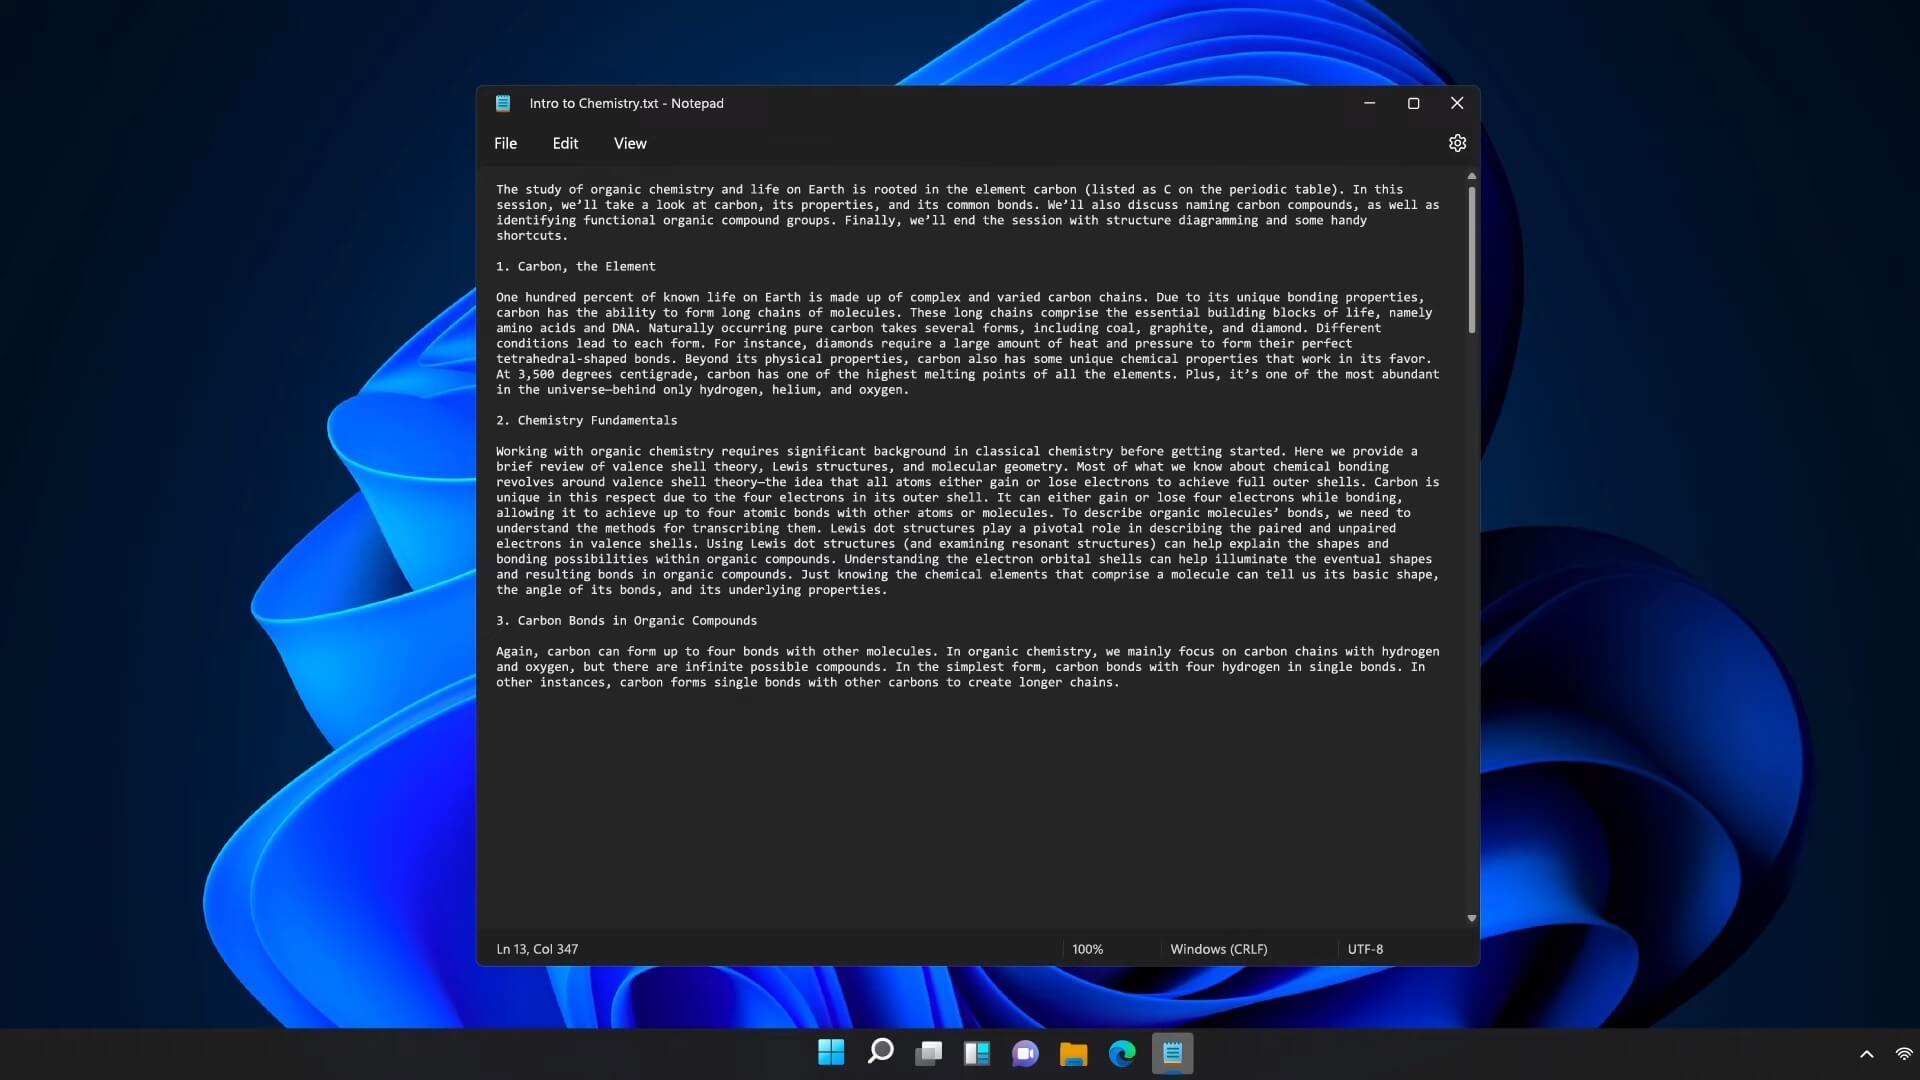
Task: Open Task View from taskbar
Action: click(928, 1053)
